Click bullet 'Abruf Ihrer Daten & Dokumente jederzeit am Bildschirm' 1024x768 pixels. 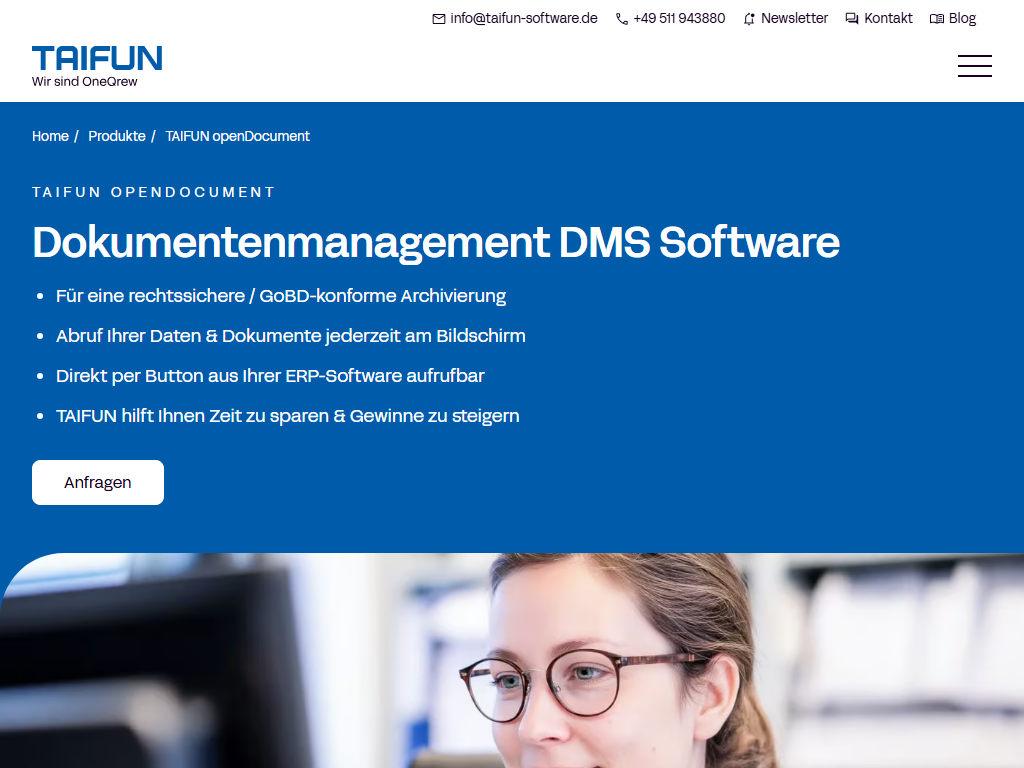click(x=291, y=336)
